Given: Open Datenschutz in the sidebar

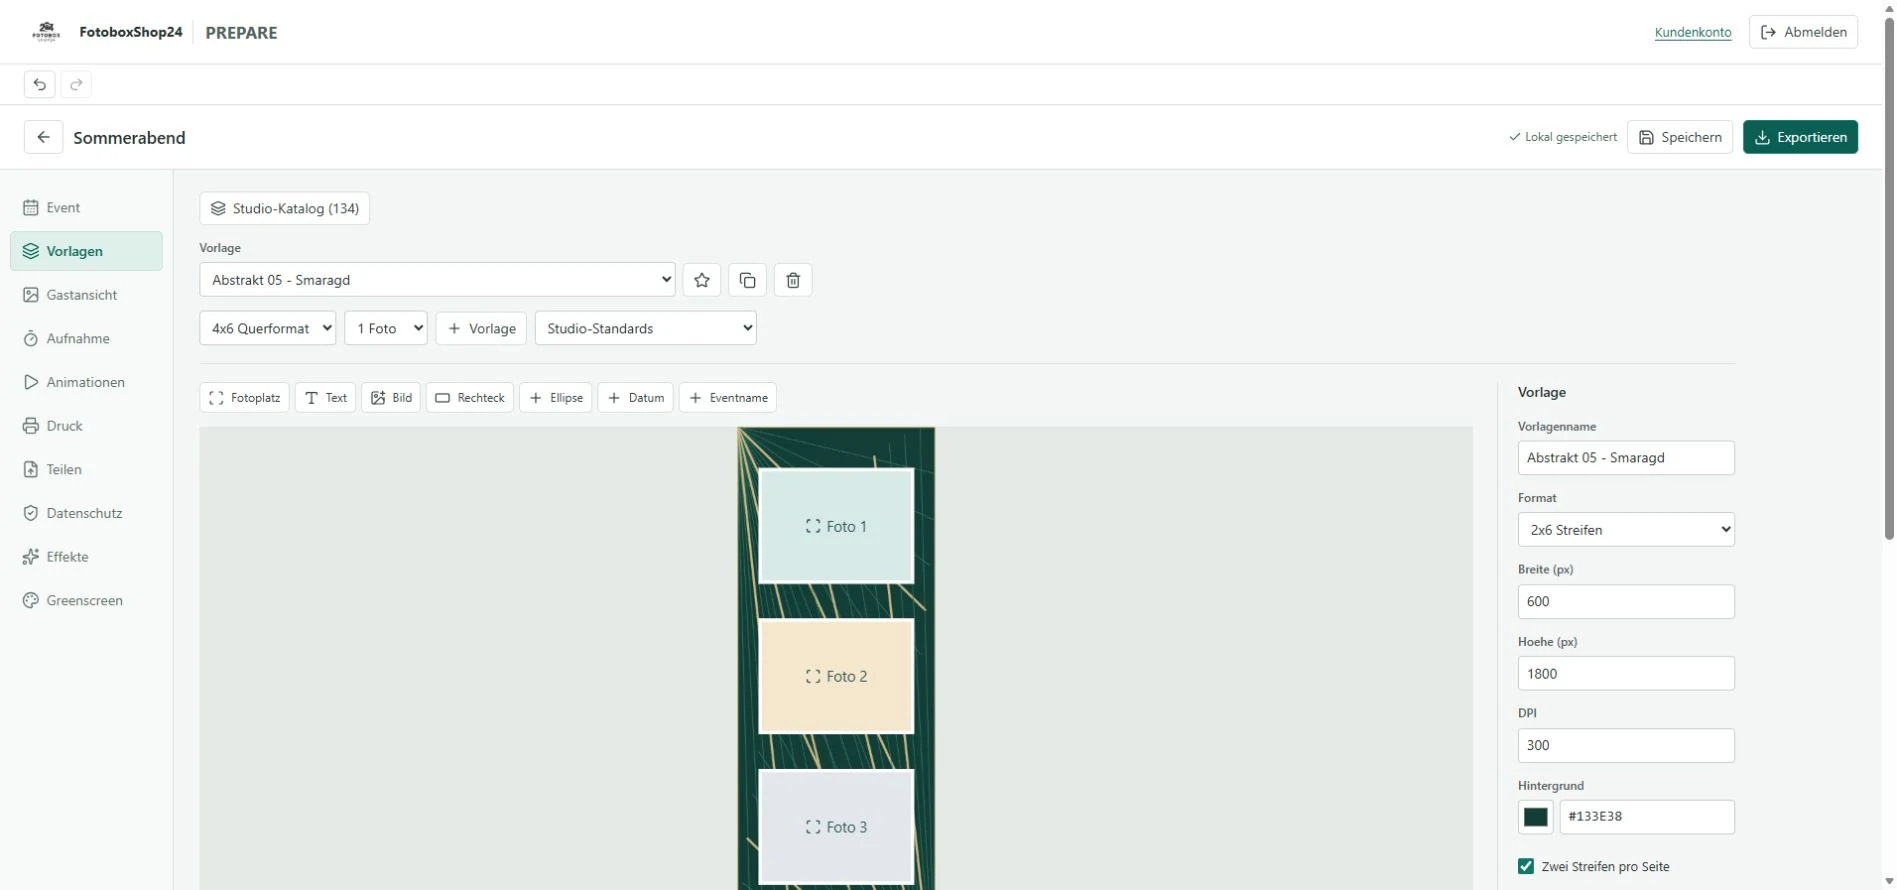Looking at the screenshot, I should tap(86, 513).
